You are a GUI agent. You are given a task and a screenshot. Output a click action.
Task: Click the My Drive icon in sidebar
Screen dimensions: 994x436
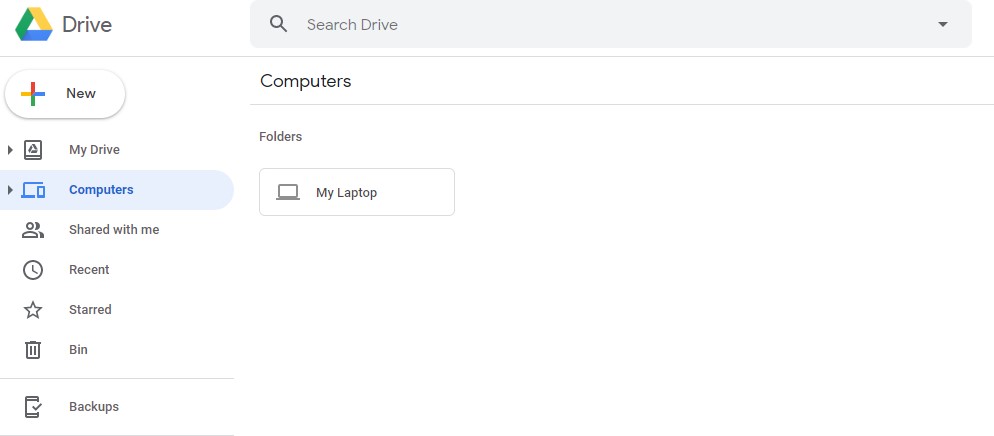[33, 150]
